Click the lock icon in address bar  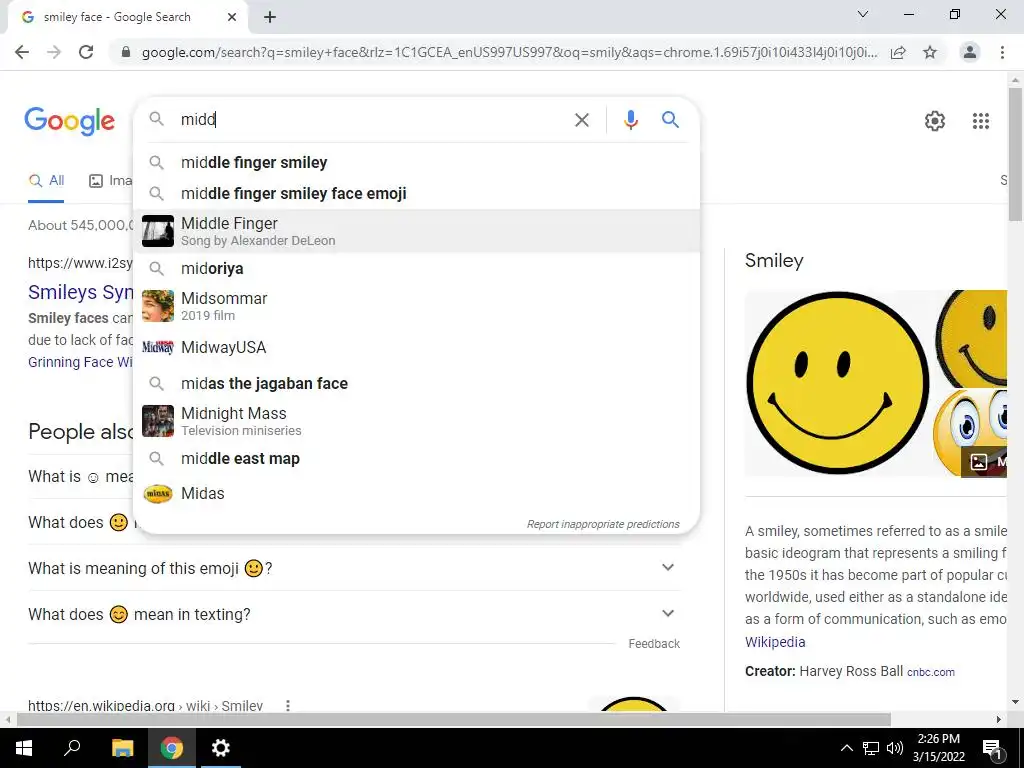coord(126,52)
